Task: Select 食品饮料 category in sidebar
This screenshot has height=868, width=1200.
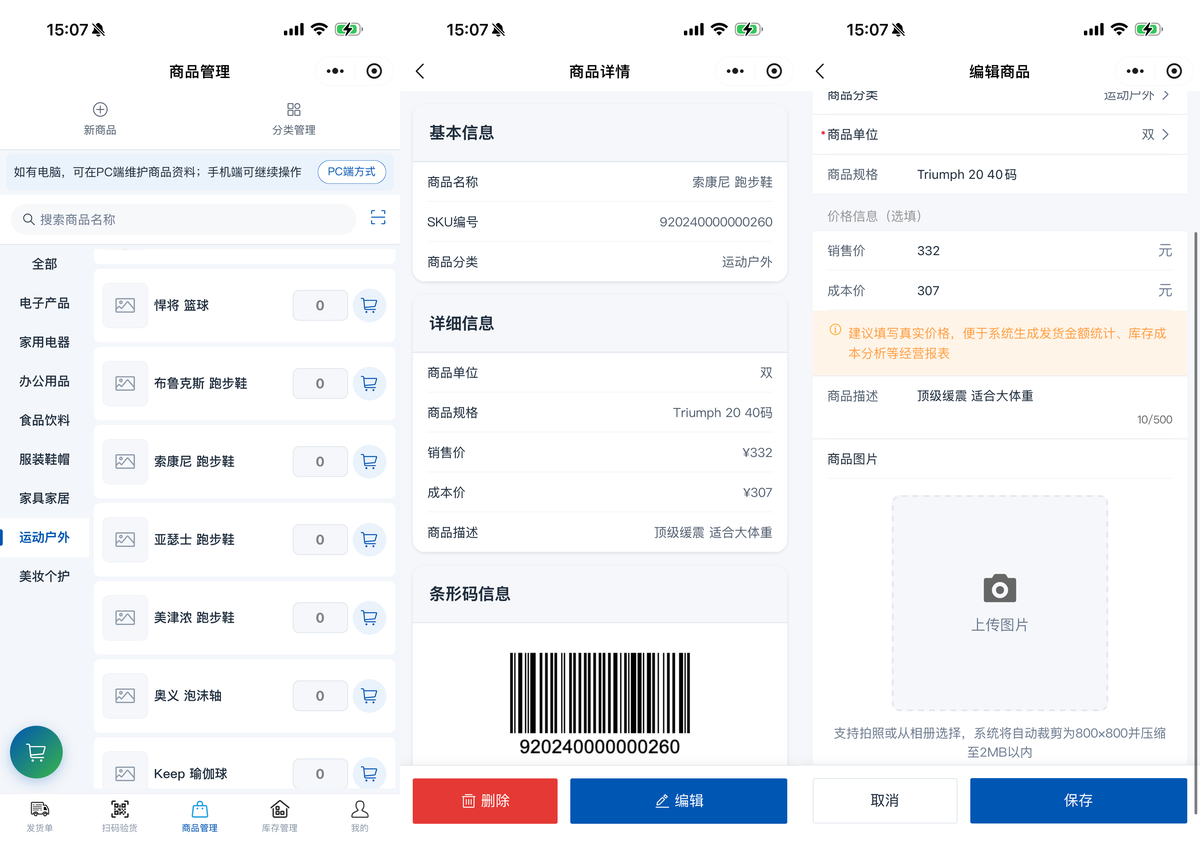Action: [x=45, y=420]
